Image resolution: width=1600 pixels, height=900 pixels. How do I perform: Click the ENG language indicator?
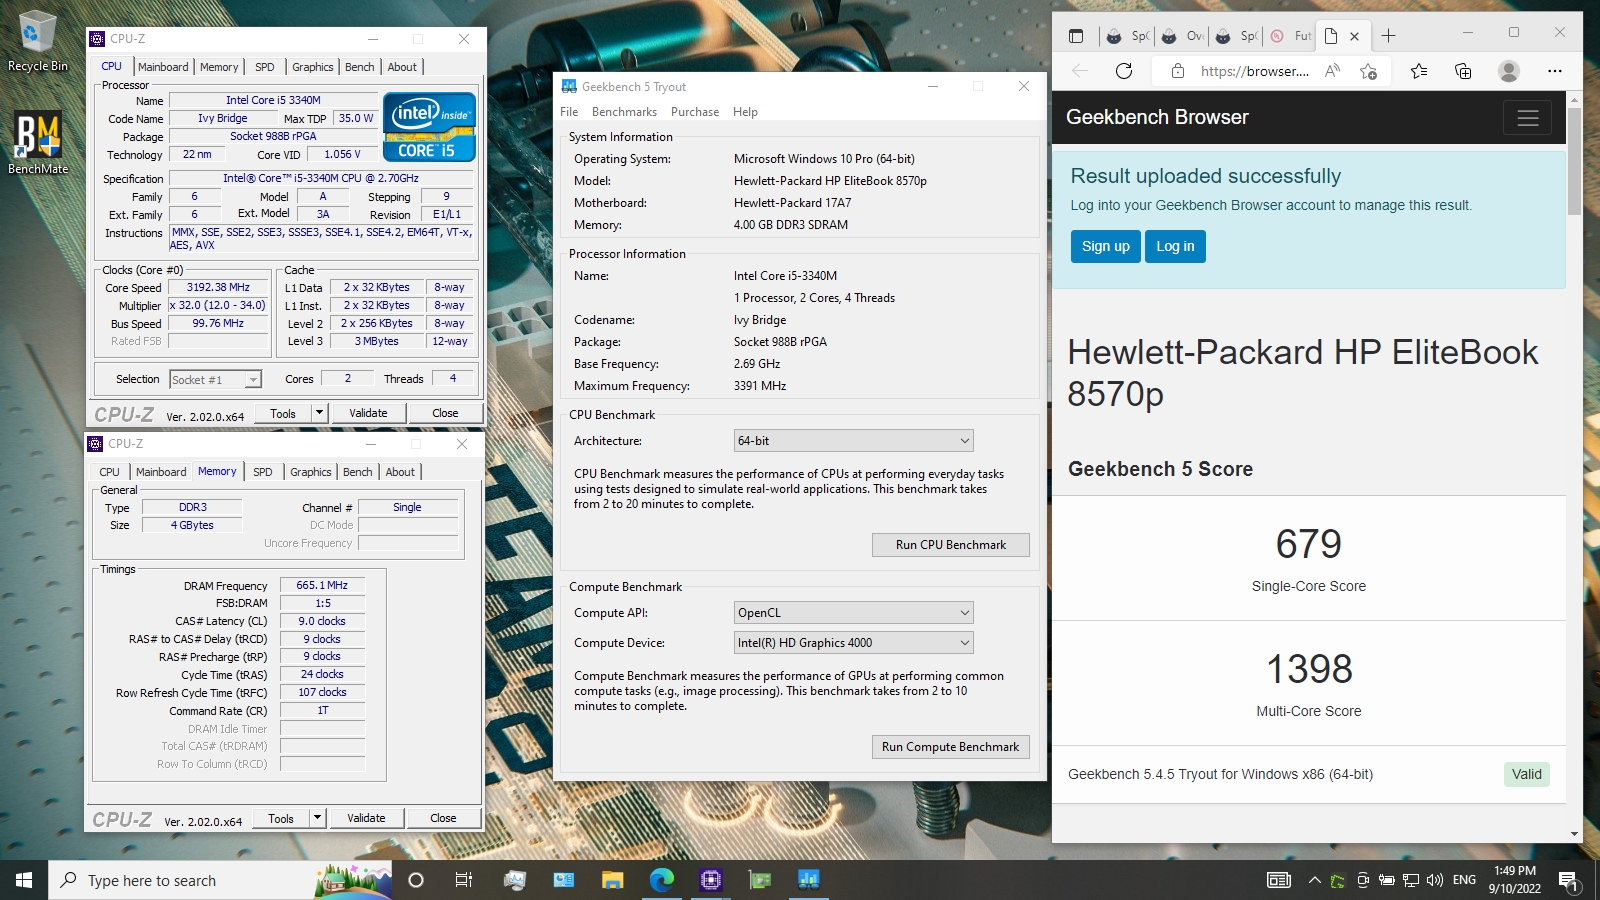(1464, 880)
